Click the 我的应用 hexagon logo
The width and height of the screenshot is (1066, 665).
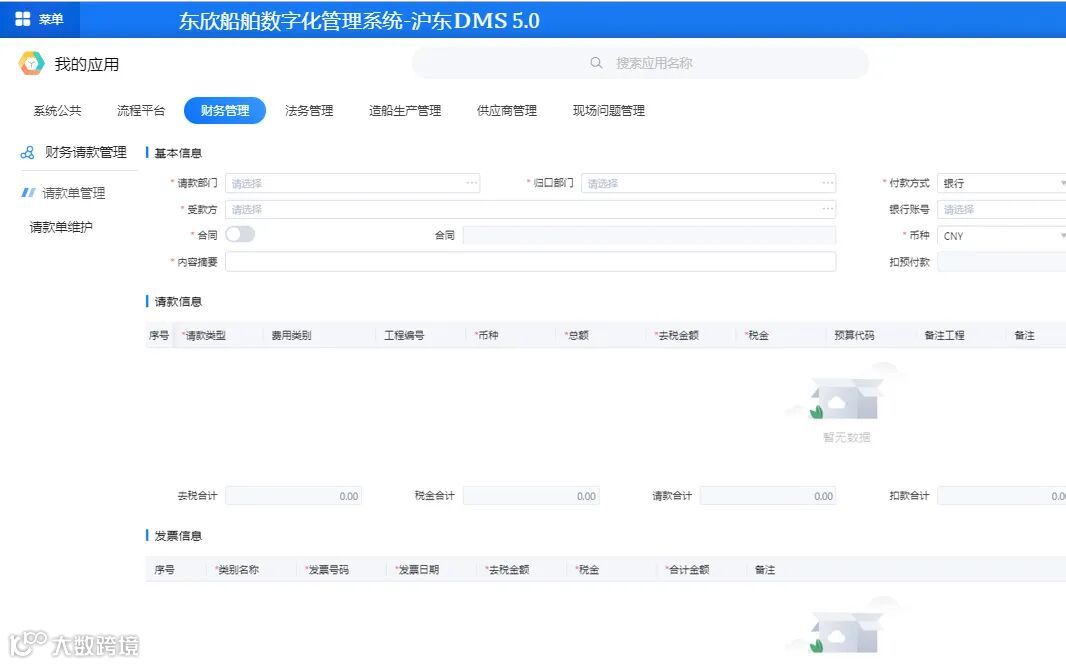[x=31, y=64]
